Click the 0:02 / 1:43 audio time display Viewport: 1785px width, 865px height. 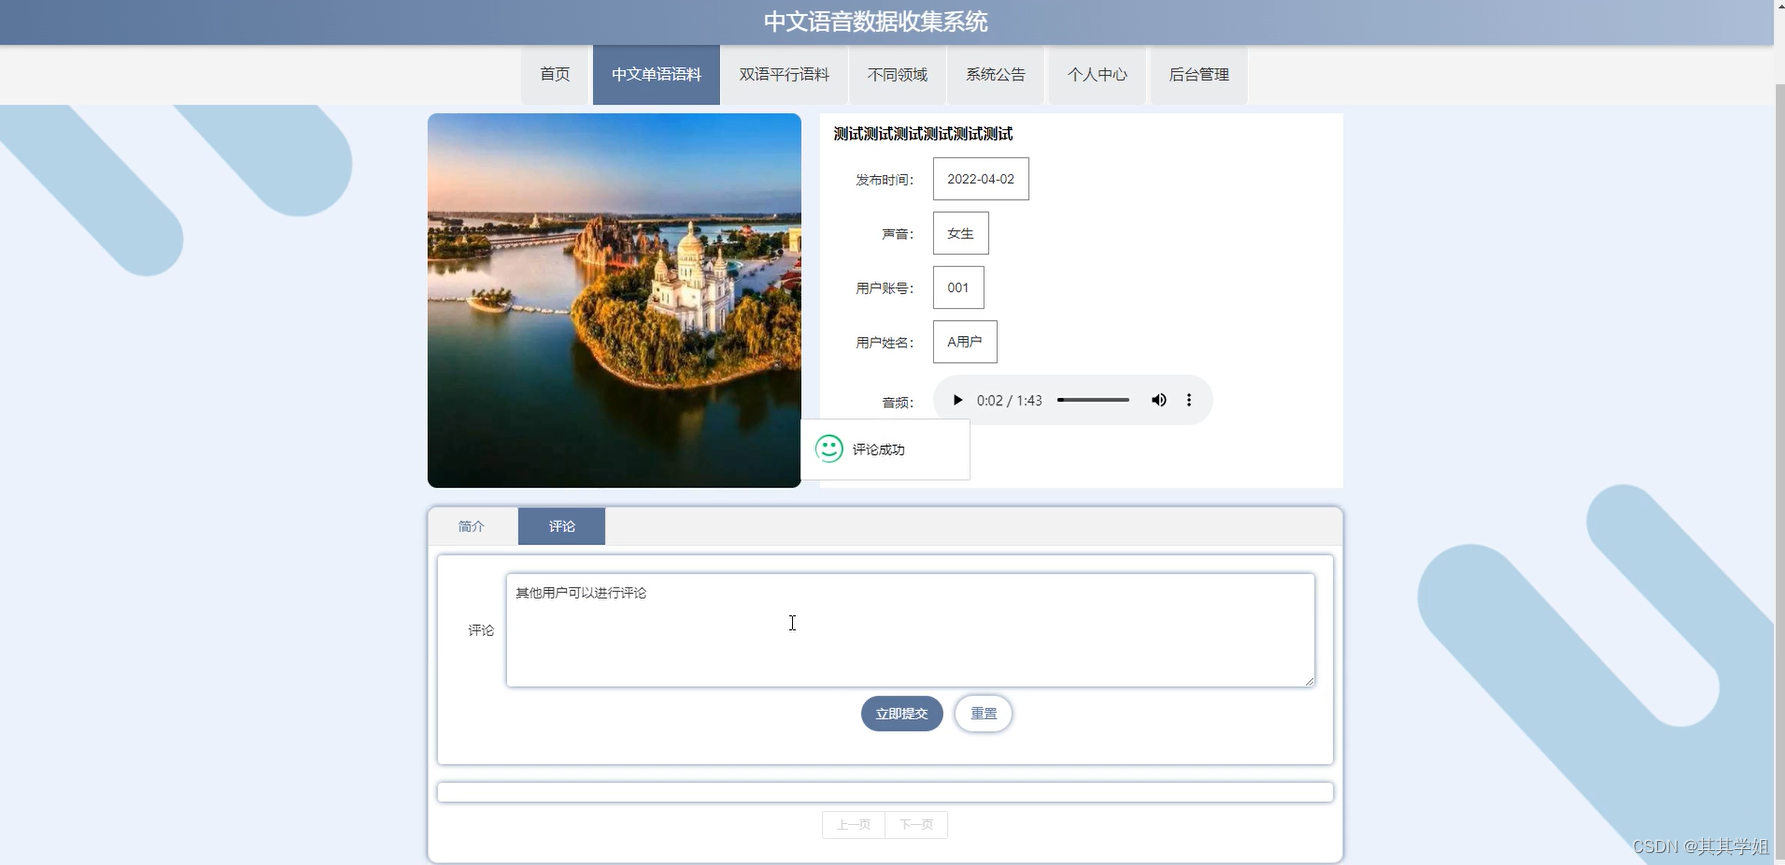1009,400
